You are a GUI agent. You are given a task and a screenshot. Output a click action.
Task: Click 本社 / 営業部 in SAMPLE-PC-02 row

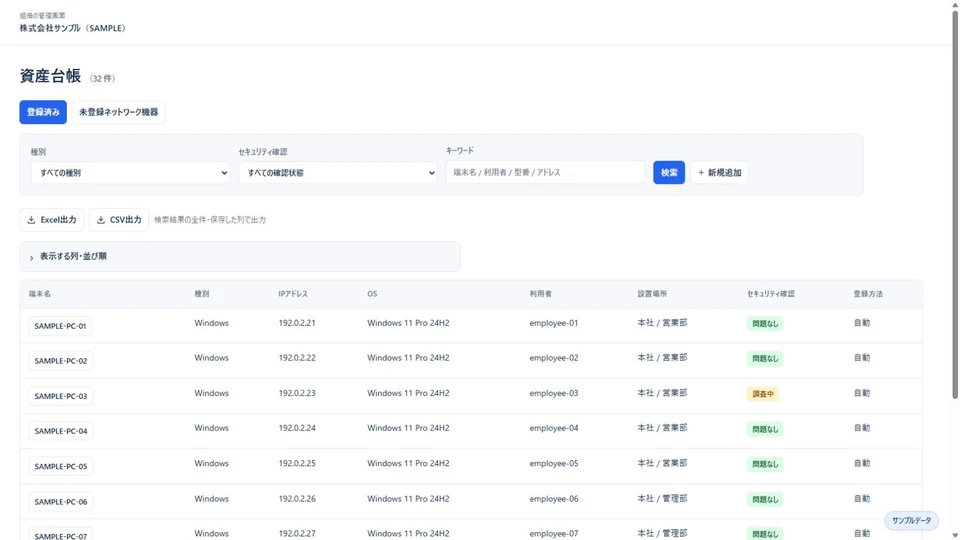click(x=662, y=358)
